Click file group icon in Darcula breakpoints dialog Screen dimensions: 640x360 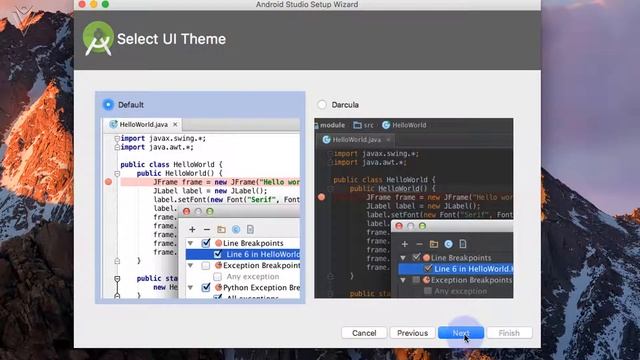463,244
